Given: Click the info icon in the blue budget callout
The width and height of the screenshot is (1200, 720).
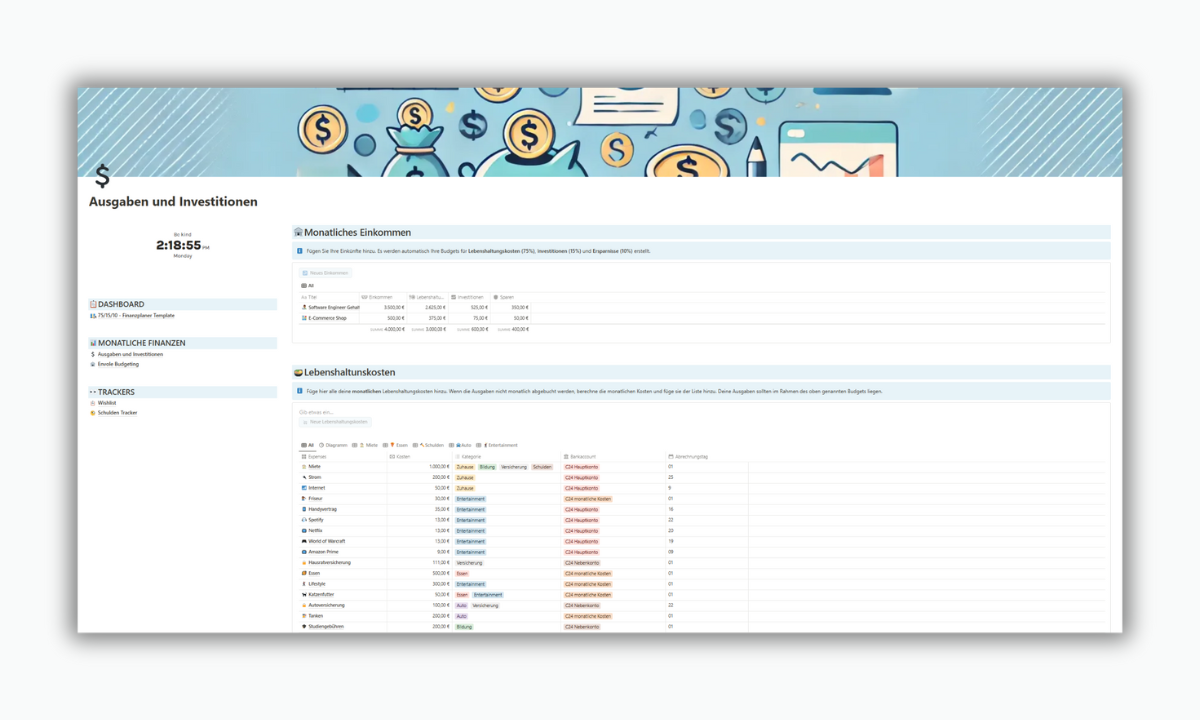Looking at the screenshot, I should coord(300,250).
